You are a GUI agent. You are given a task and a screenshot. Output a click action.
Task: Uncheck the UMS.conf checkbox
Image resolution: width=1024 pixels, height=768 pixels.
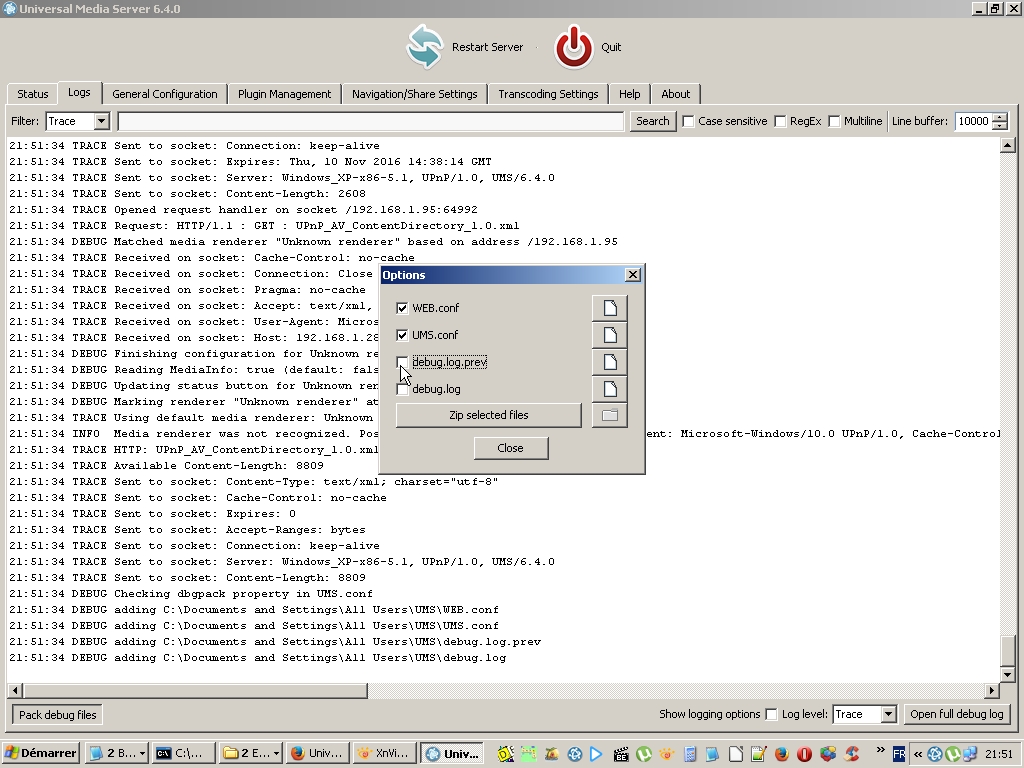pyautogui.click(x=402, y=335)
